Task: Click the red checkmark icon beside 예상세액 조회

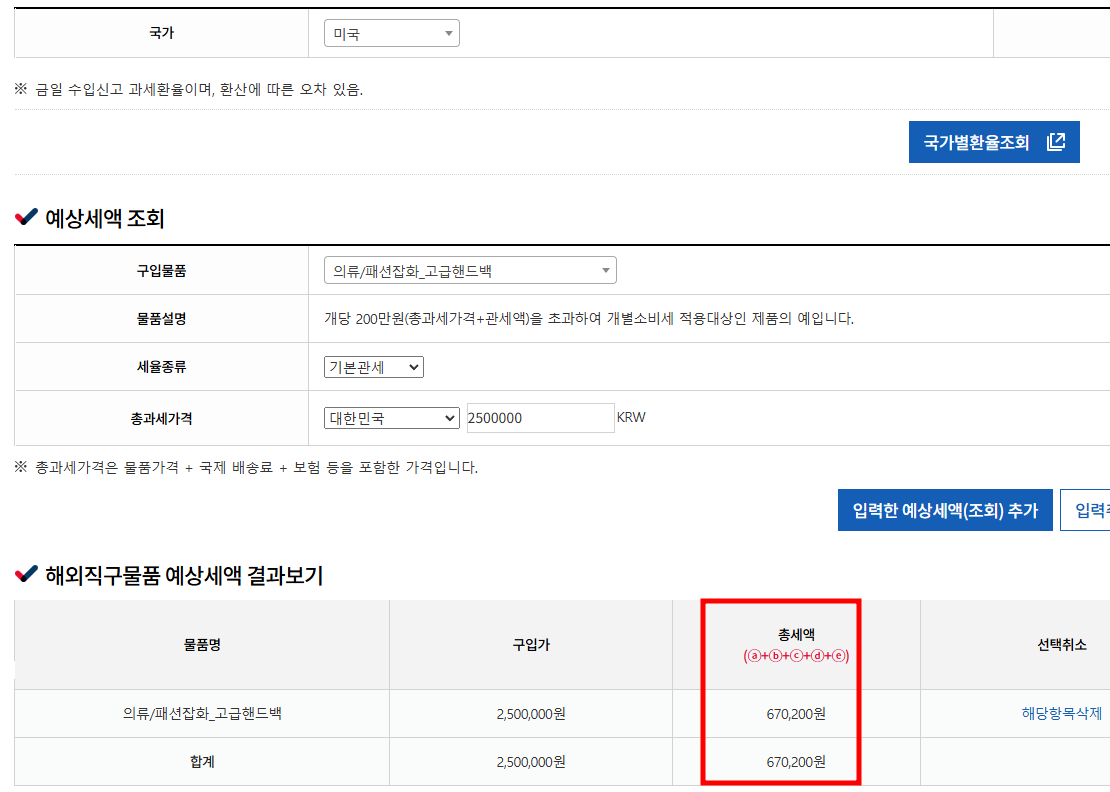Action: coord(25,220)
